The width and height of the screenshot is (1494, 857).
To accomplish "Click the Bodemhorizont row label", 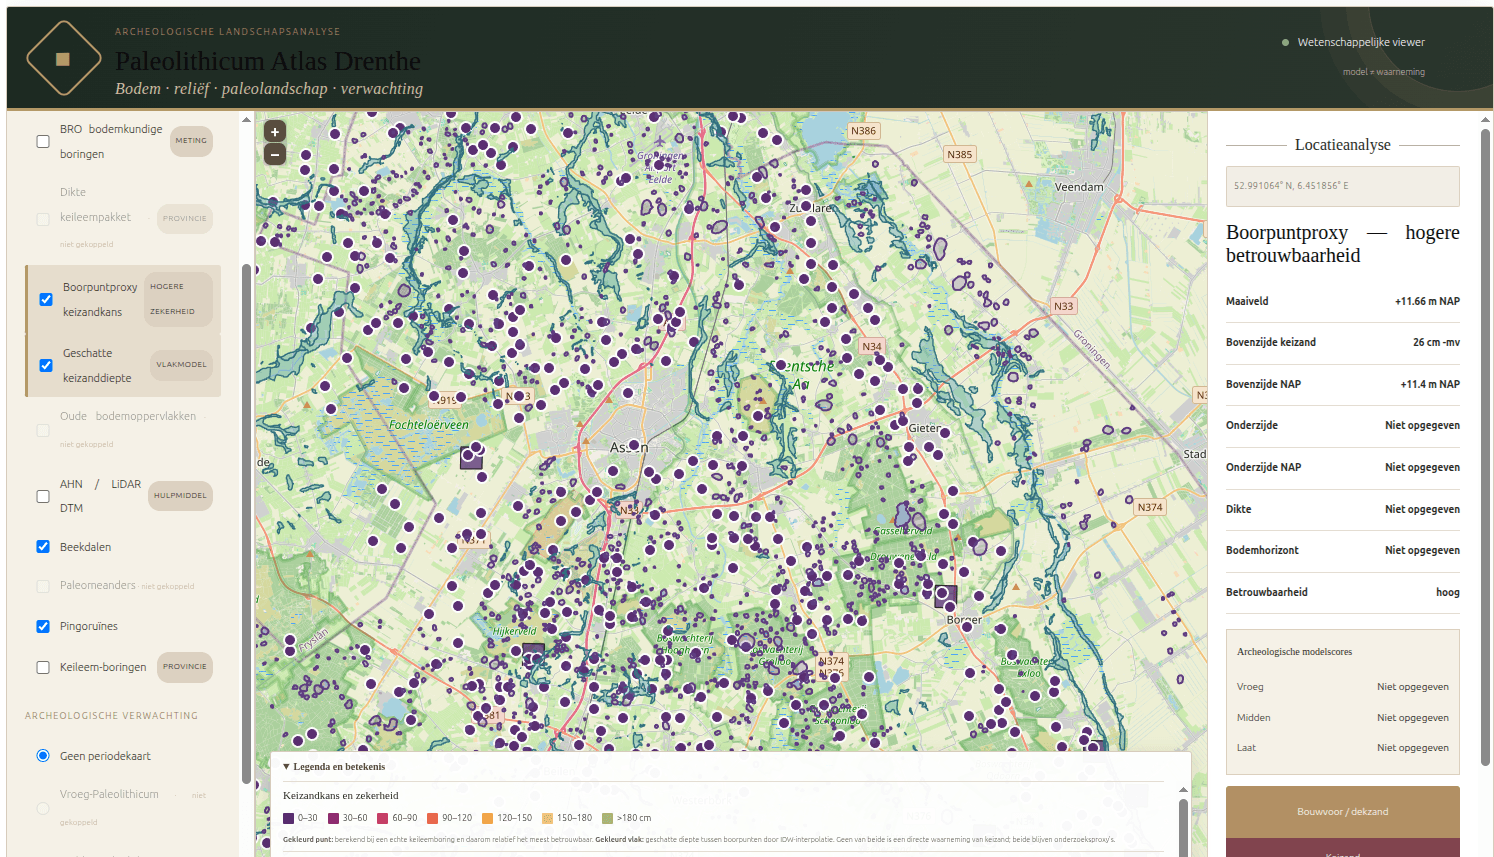I will (1263, 550).
